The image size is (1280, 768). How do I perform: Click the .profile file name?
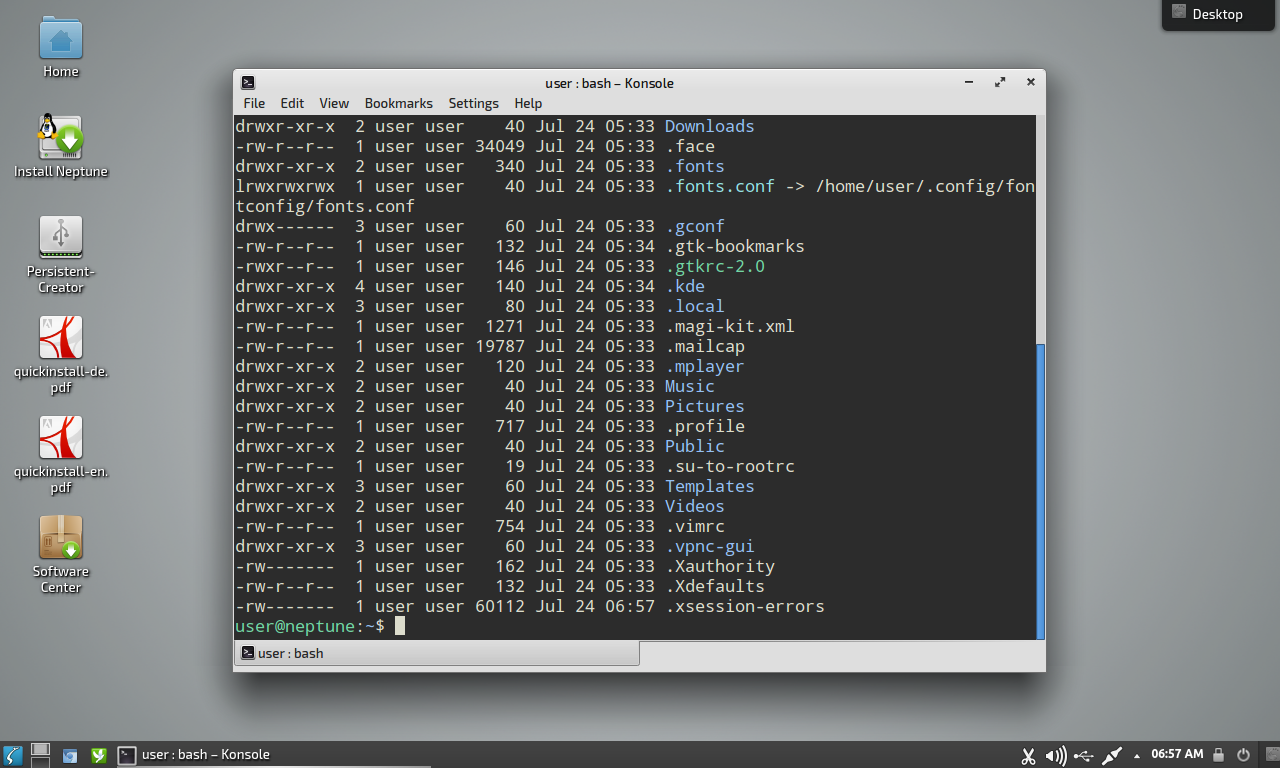(x=704, y=426)
